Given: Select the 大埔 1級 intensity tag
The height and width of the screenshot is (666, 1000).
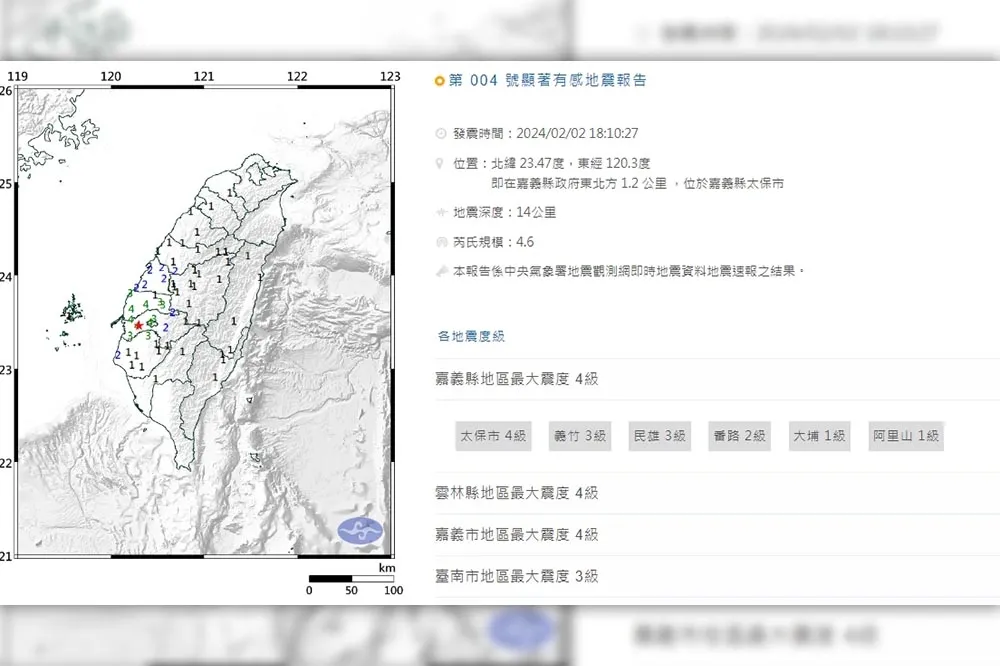Looking at the screenshot, I should coord(819,436).
